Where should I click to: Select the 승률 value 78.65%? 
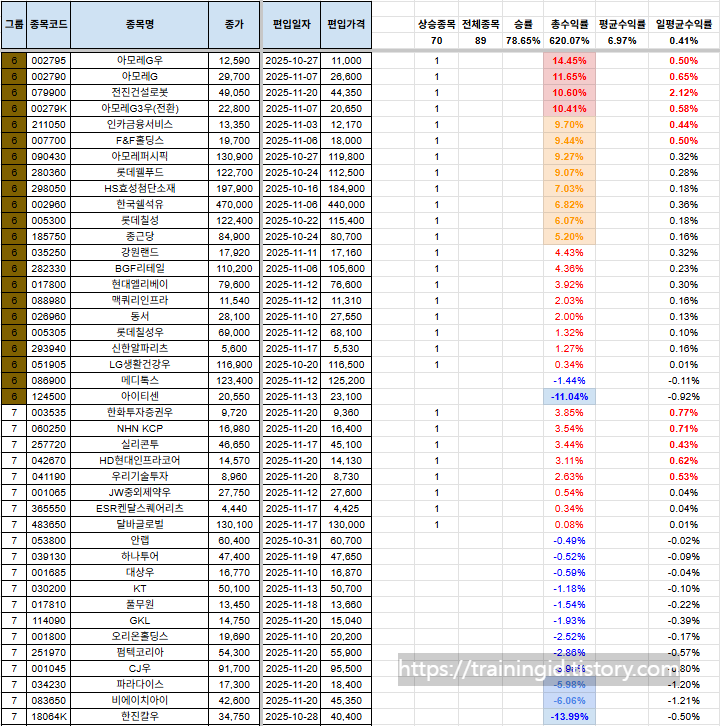click(x=523, y=41)
